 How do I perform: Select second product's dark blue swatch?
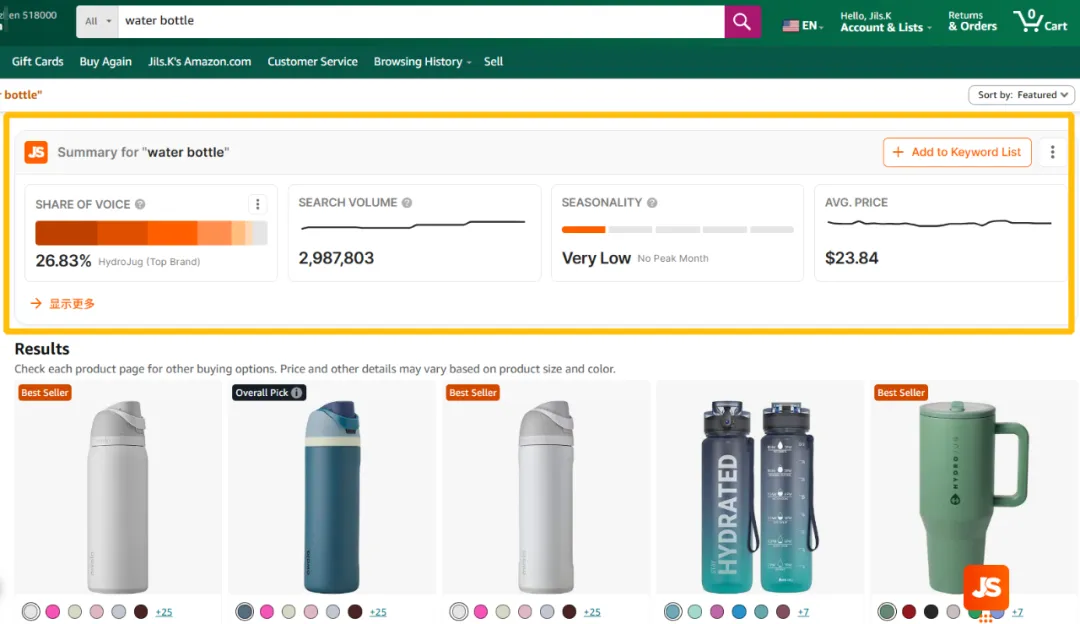pos(245,612)
